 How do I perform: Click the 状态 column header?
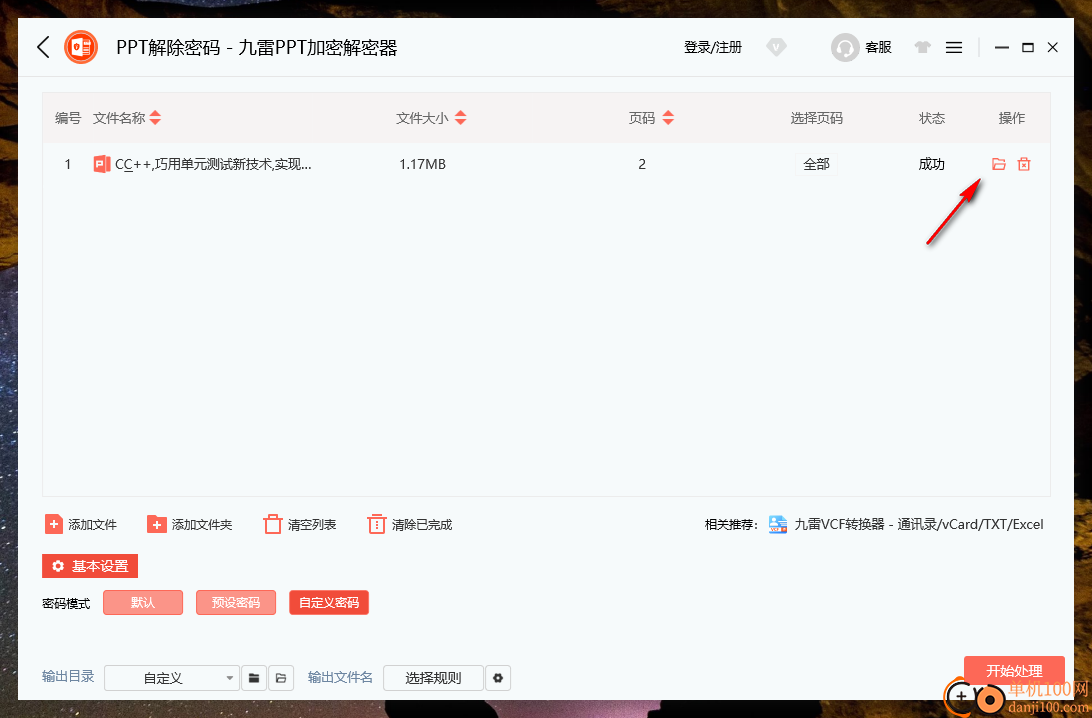[932, 118]
